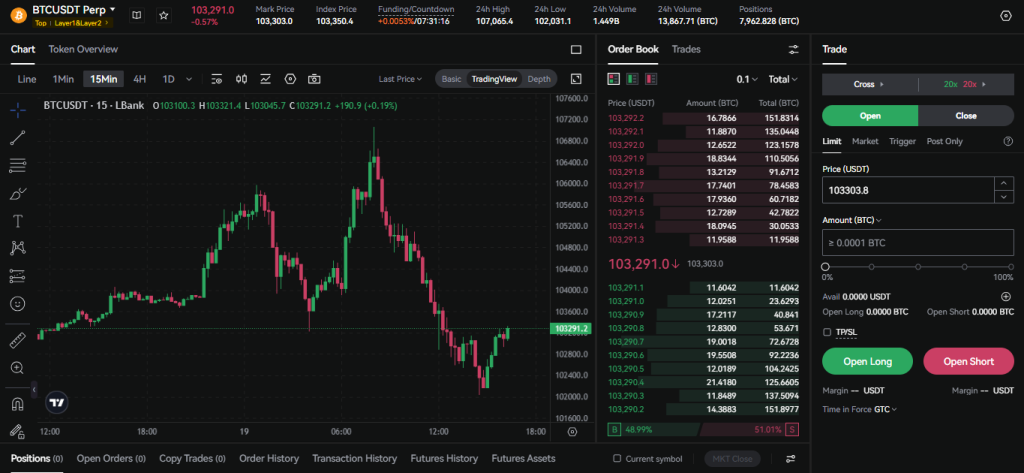Click the Open Short button

[x=968, y=361]
